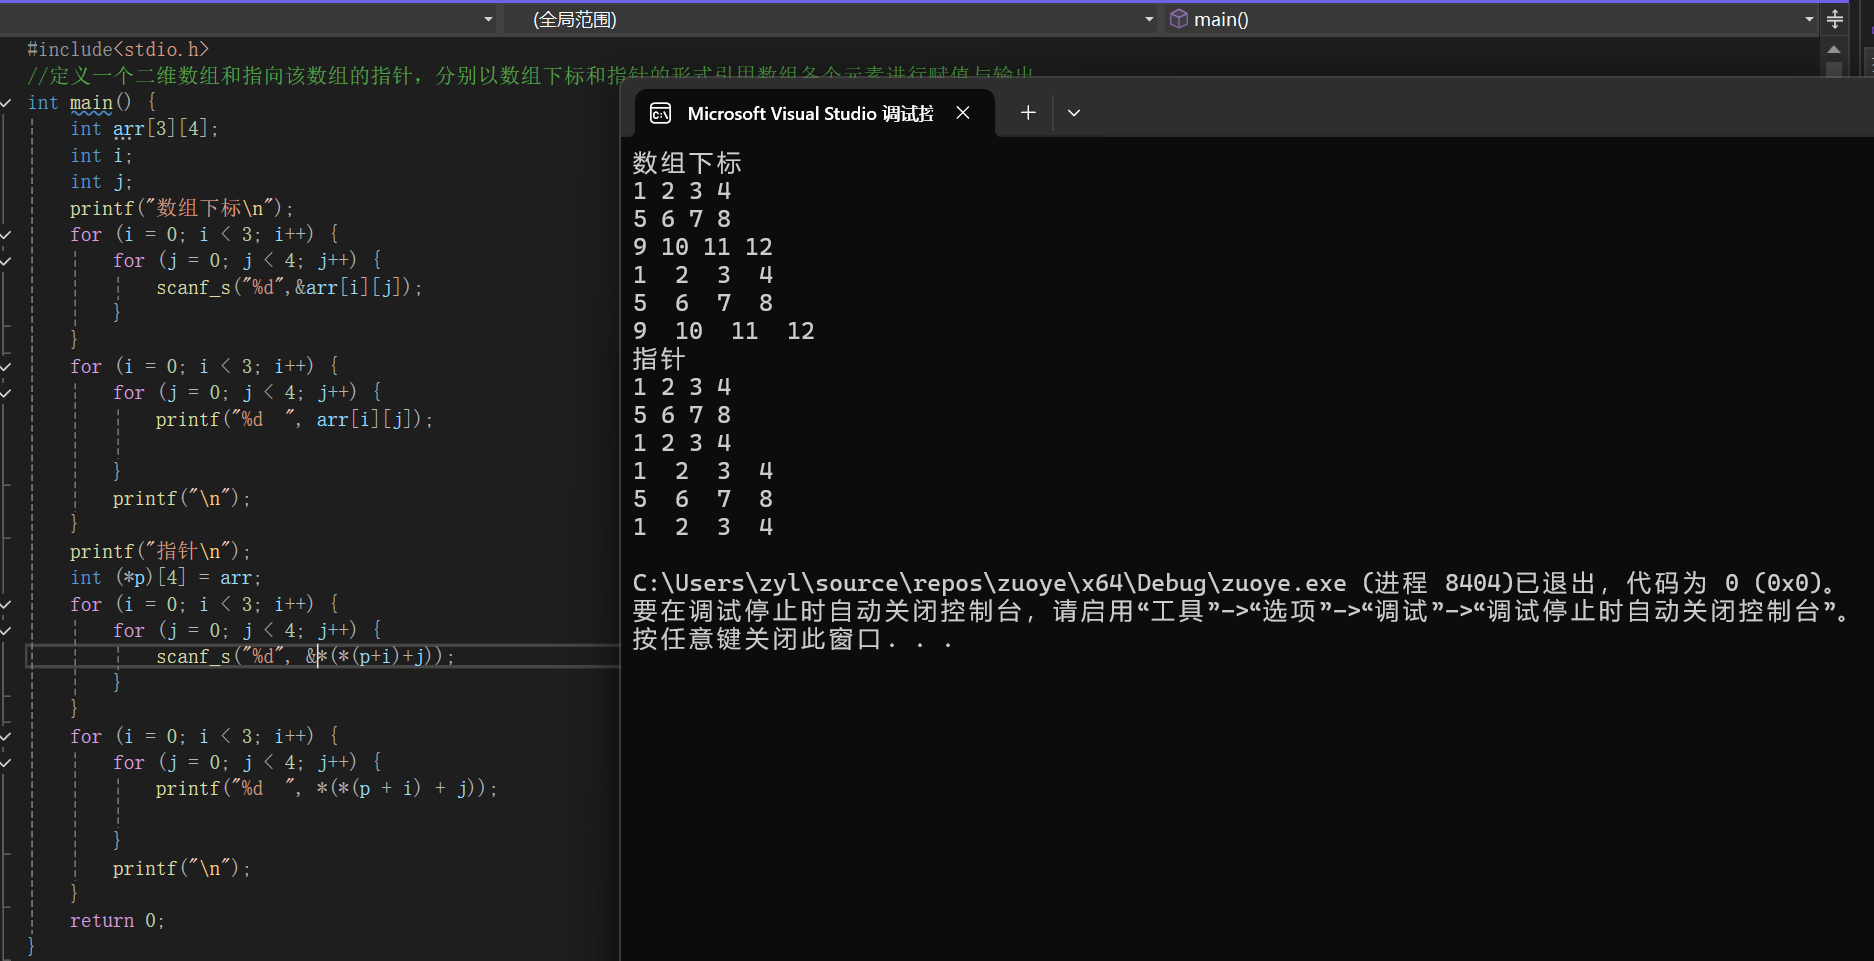The height and width of the screenshot is (961, 1874).
Task: Open the (全局范围) scope dropdown
Action: 1149,19
